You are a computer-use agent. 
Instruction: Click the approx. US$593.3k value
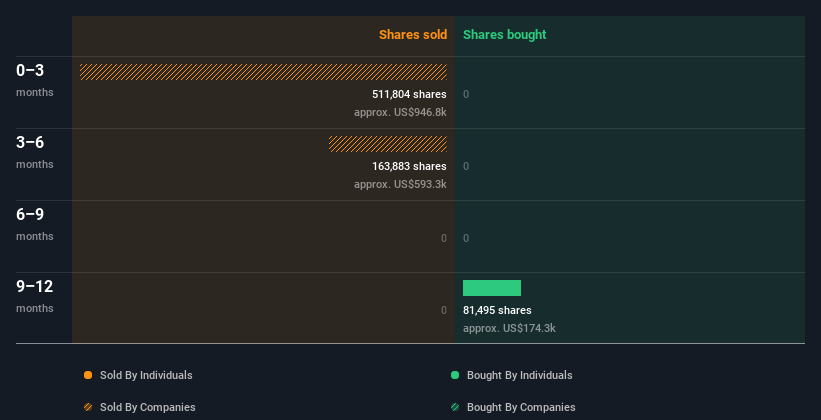(400, 184)
